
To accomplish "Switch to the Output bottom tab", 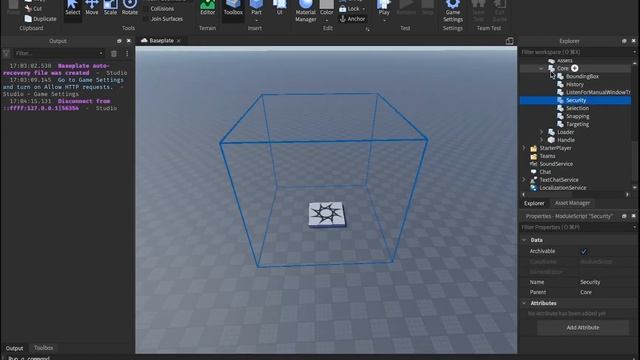I will click(14, 348).
